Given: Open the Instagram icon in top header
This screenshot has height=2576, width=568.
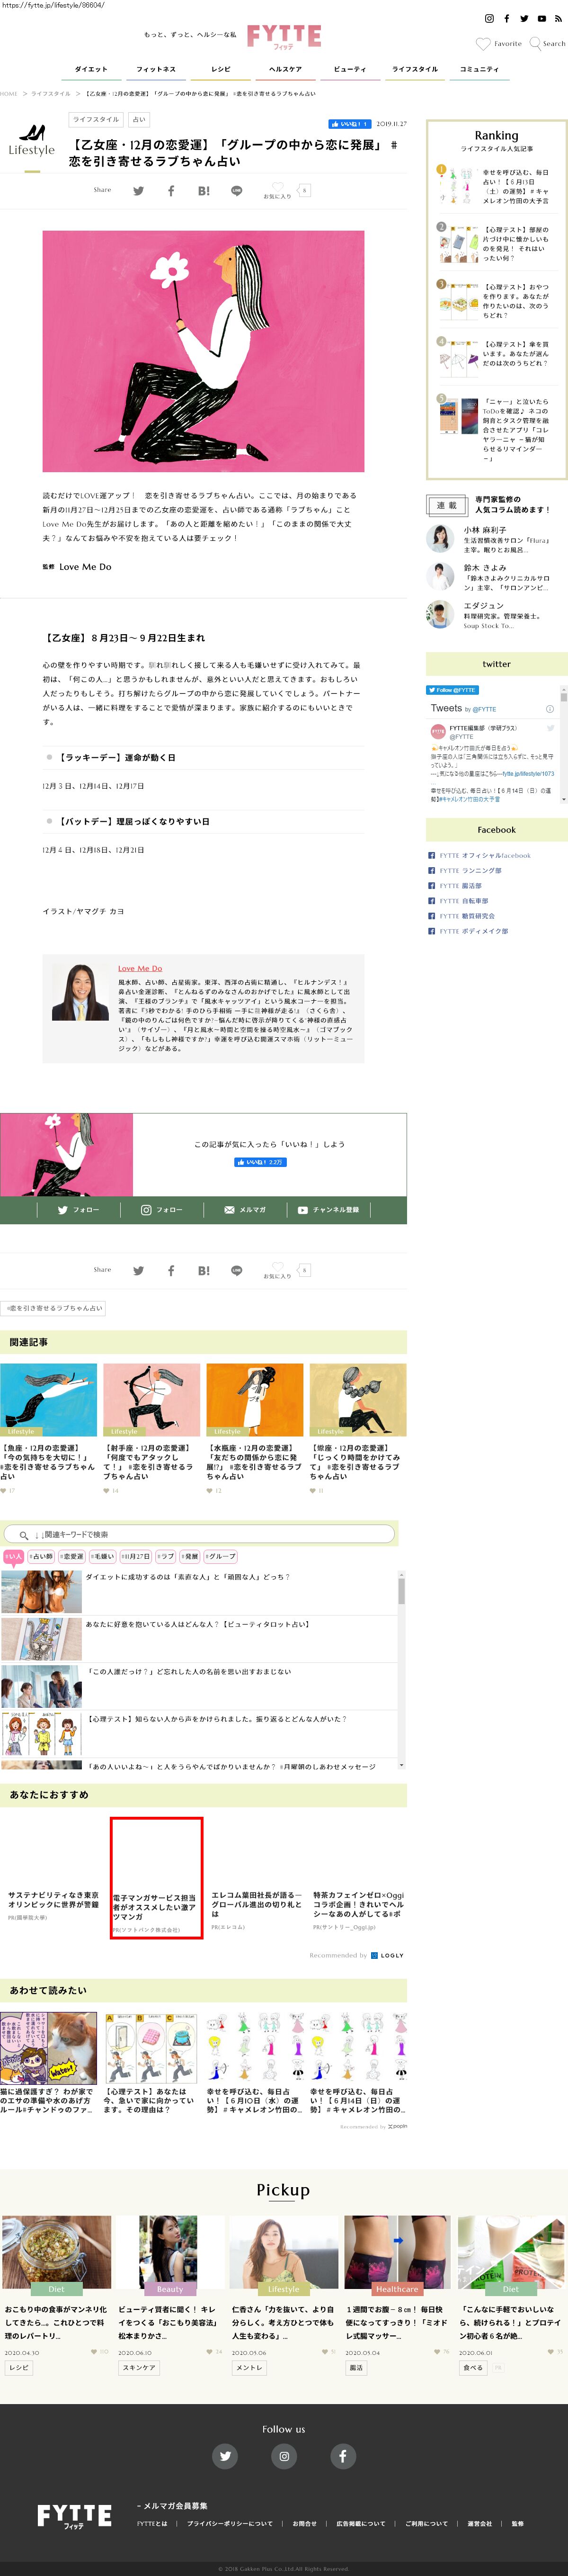Looking at the screenshot, I should pyautogui.click(x=489, y=18).
